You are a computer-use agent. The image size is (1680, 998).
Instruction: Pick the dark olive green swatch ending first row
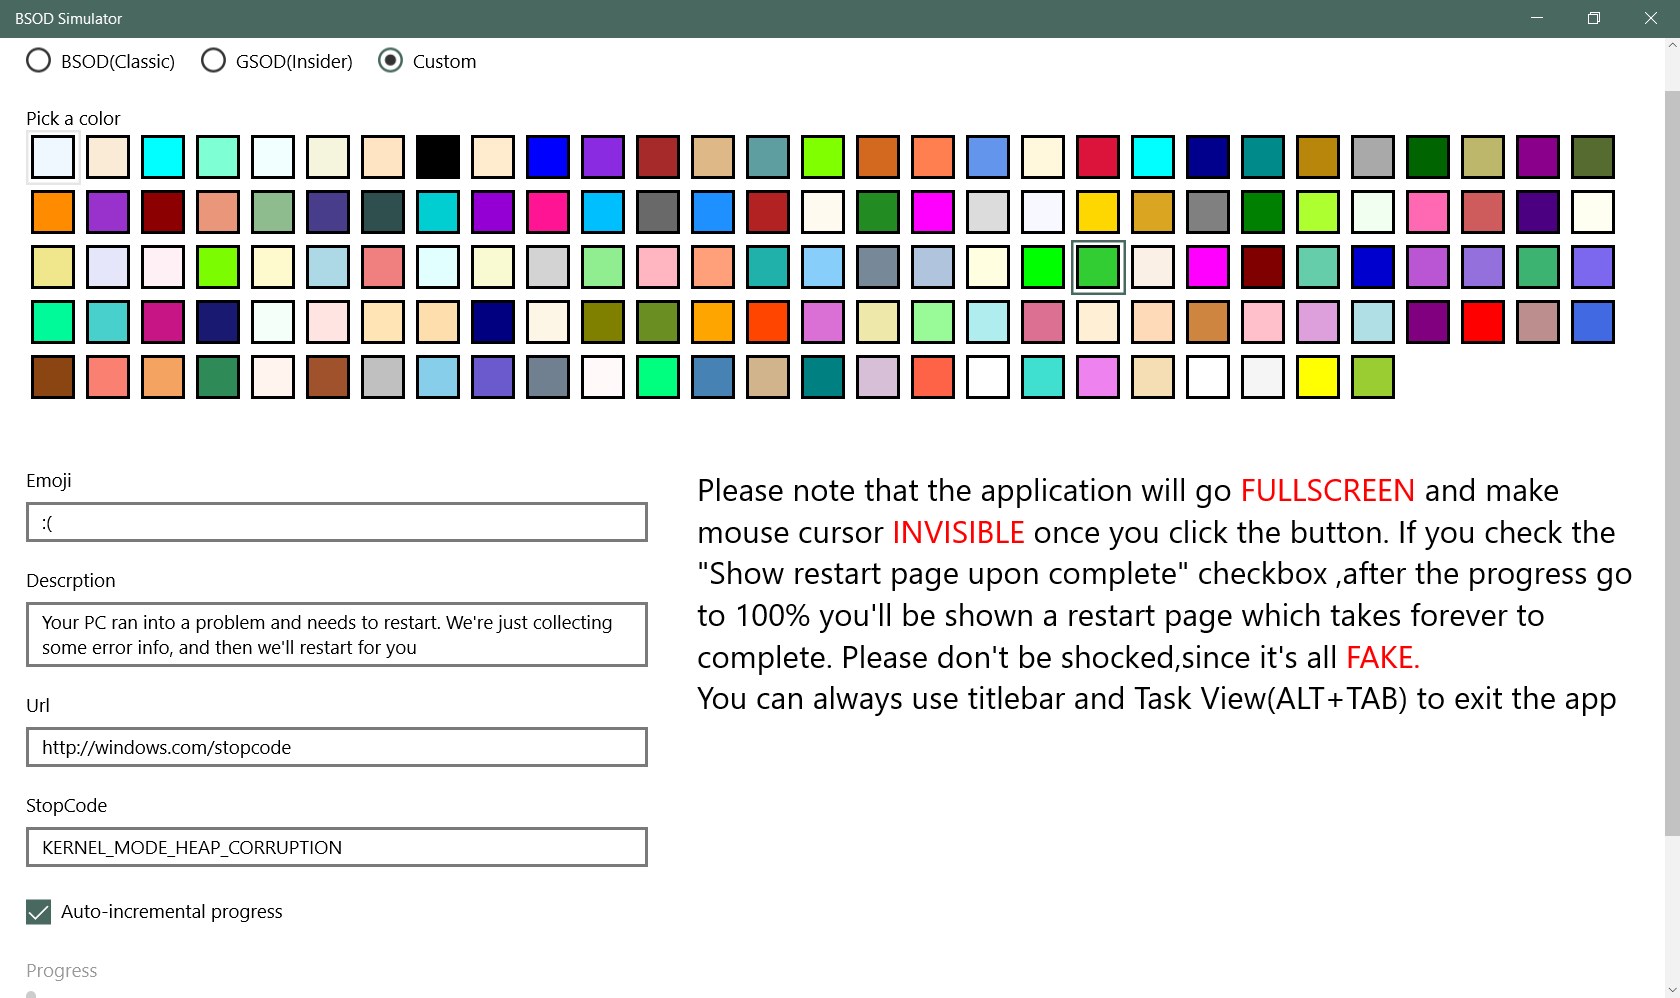point(1593,157)
